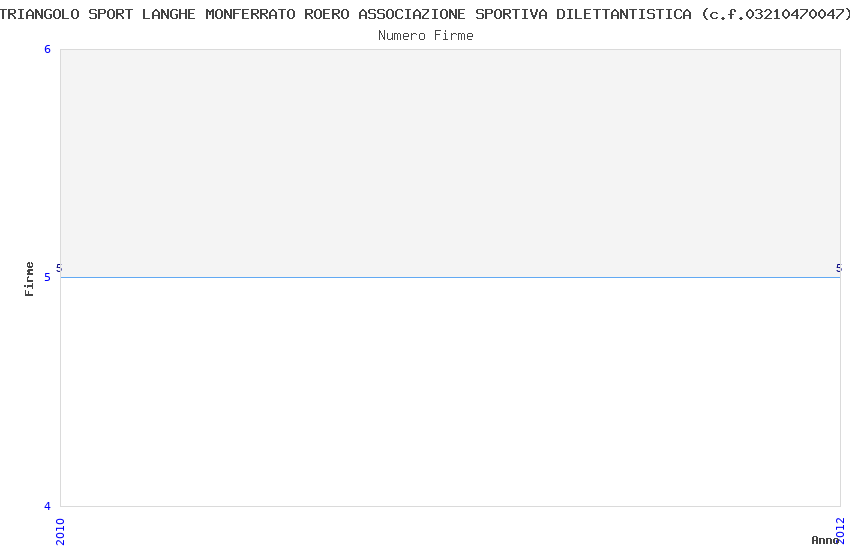Select the 'Anno' x-axis title
Screen dimensions: 850x550
pyautogui.click(x=825, y=540)
